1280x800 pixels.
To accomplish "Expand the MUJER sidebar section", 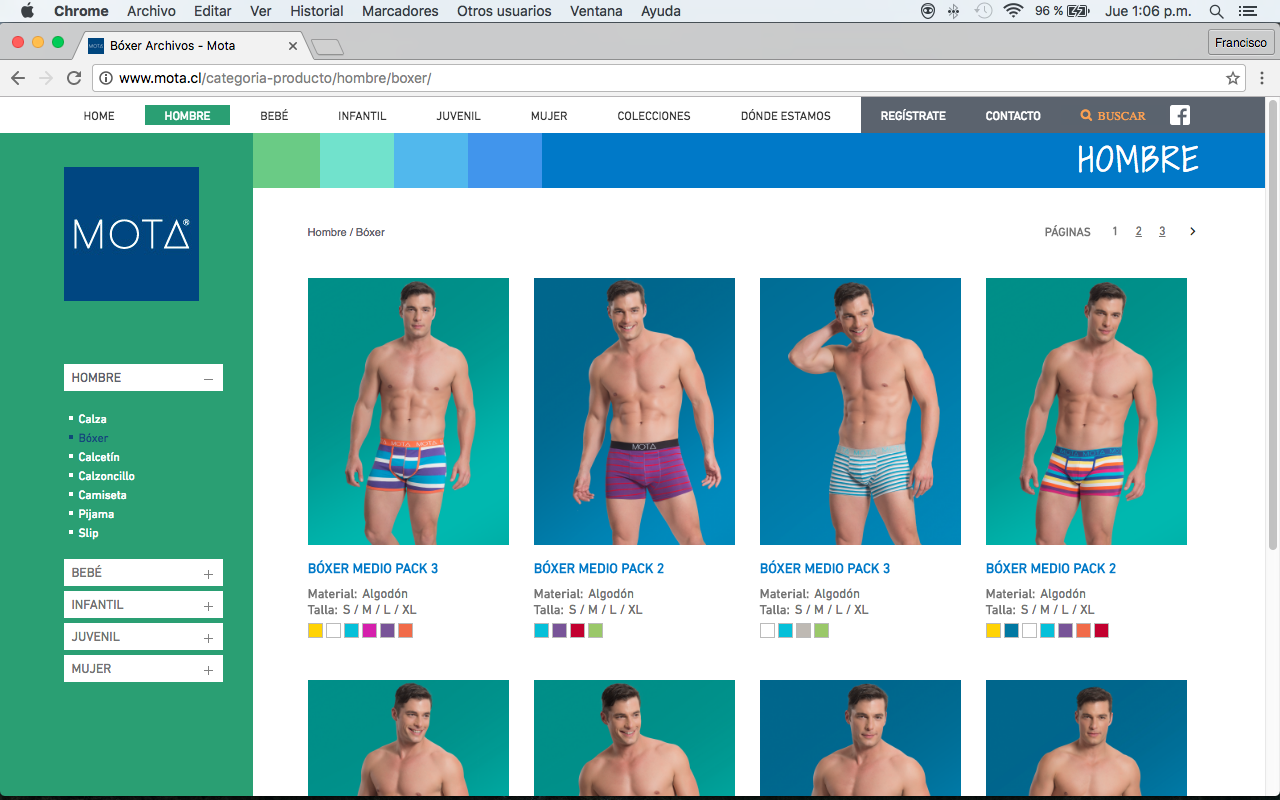I will coord(208,670).
